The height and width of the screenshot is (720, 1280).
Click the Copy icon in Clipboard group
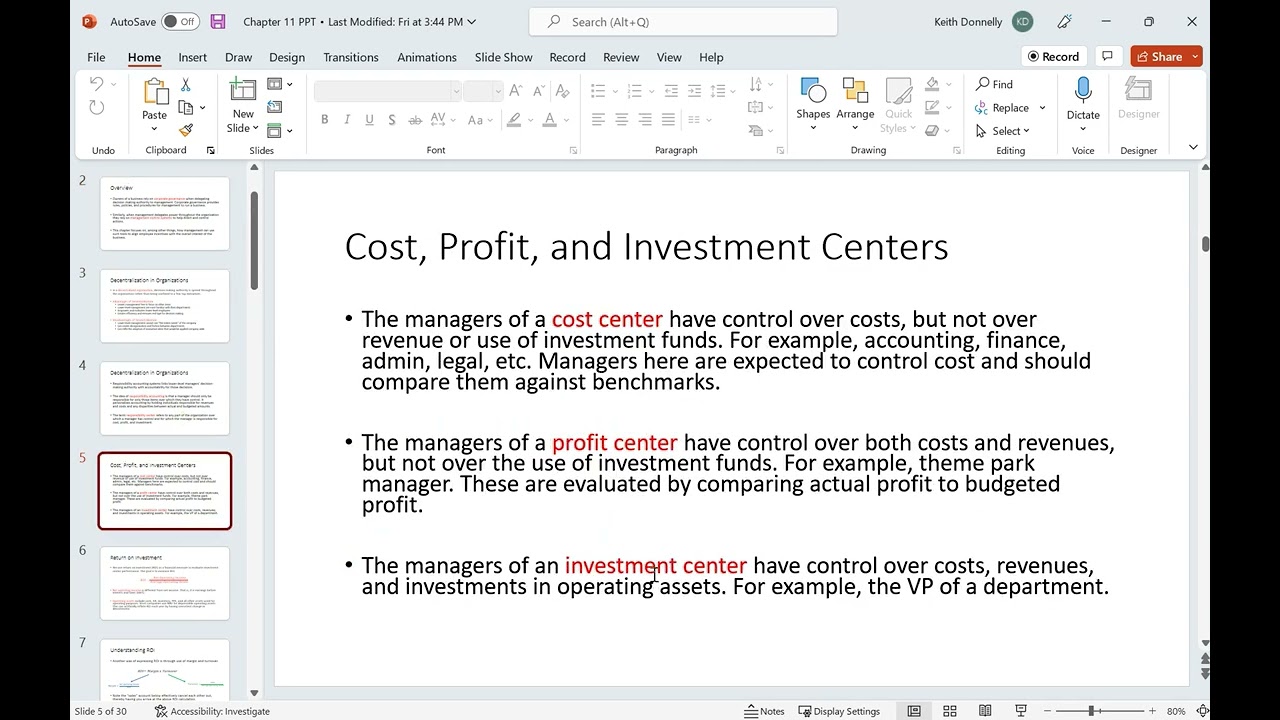(185, 107)
